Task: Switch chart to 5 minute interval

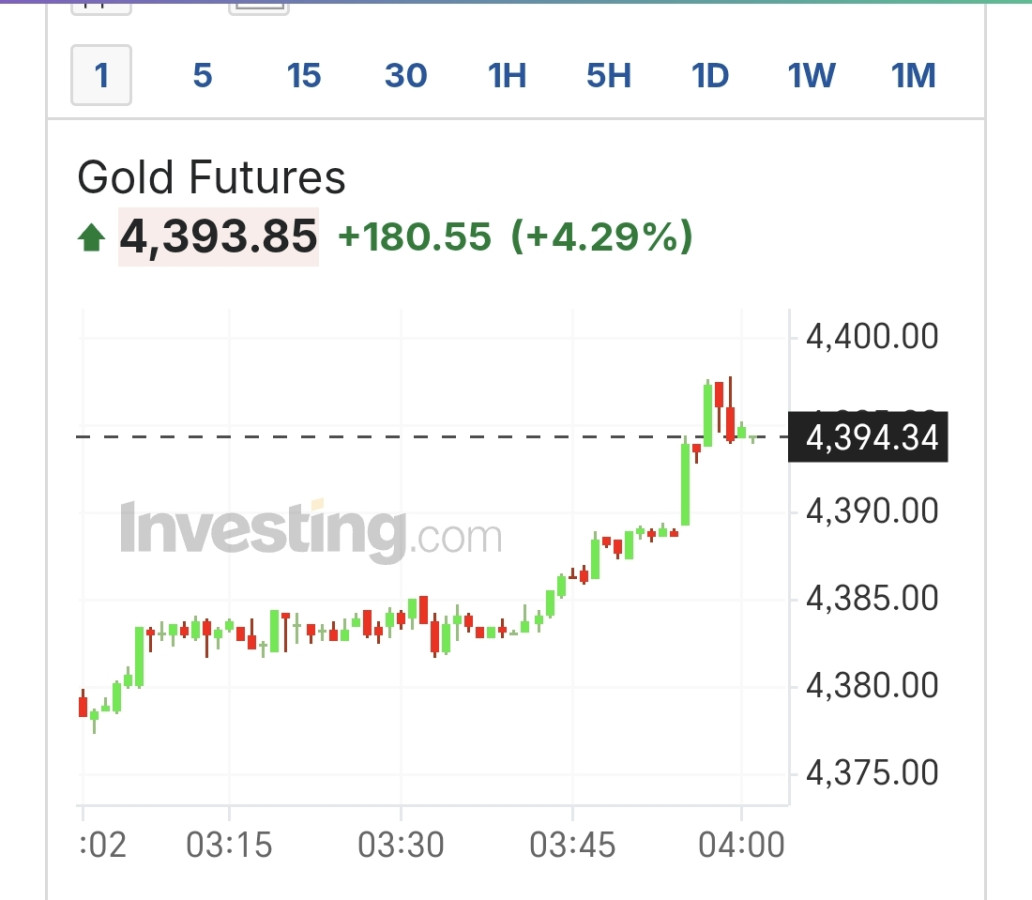Action: pyautogui.click(x=203, y=75)
